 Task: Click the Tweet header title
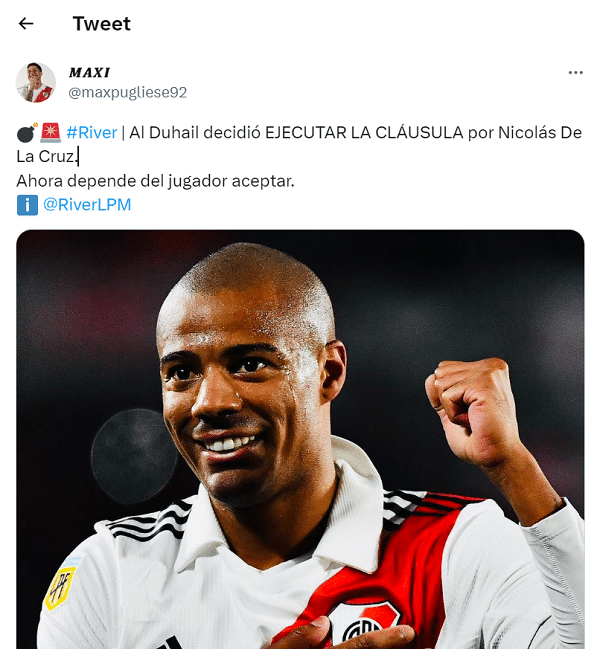point(101,24)
